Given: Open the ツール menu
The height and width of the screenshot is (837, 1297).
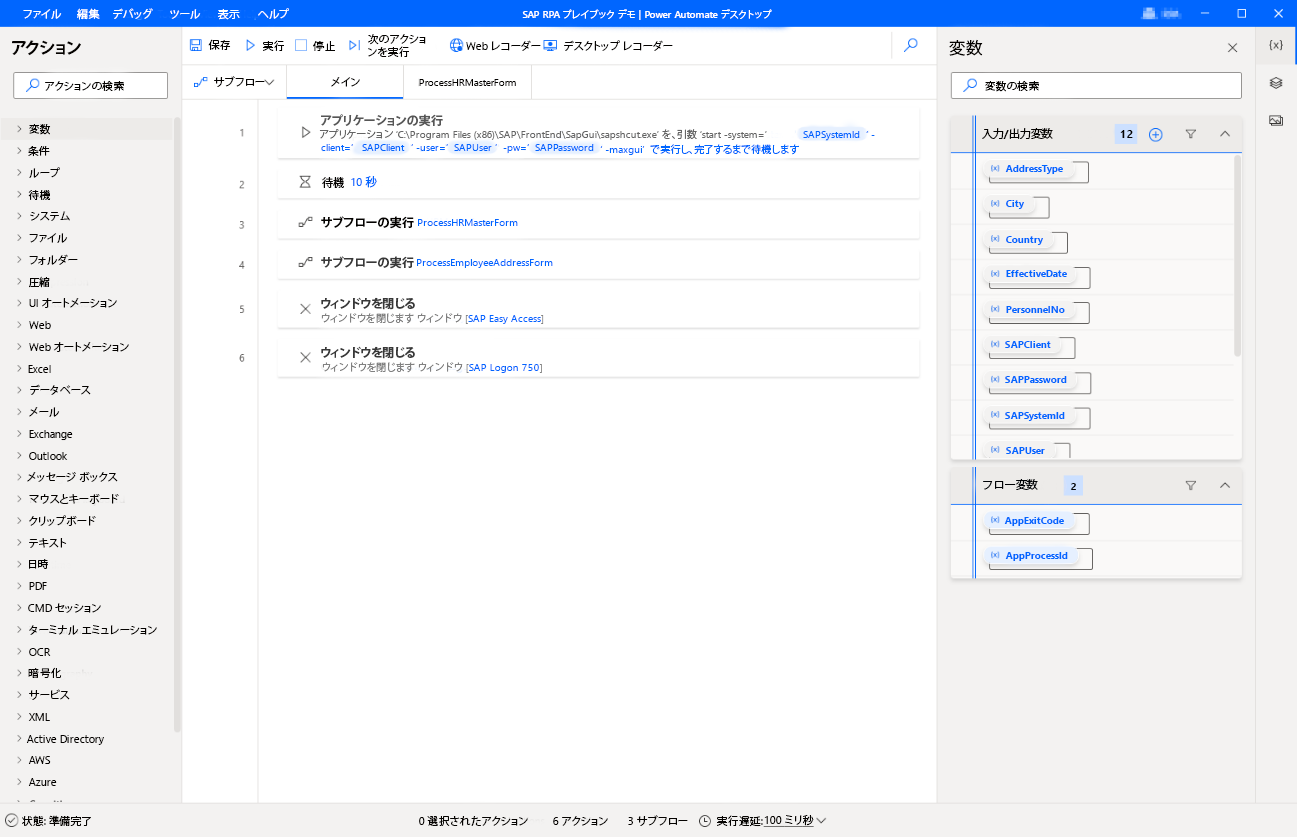Looking at the screenshot, I should point(184,14).
